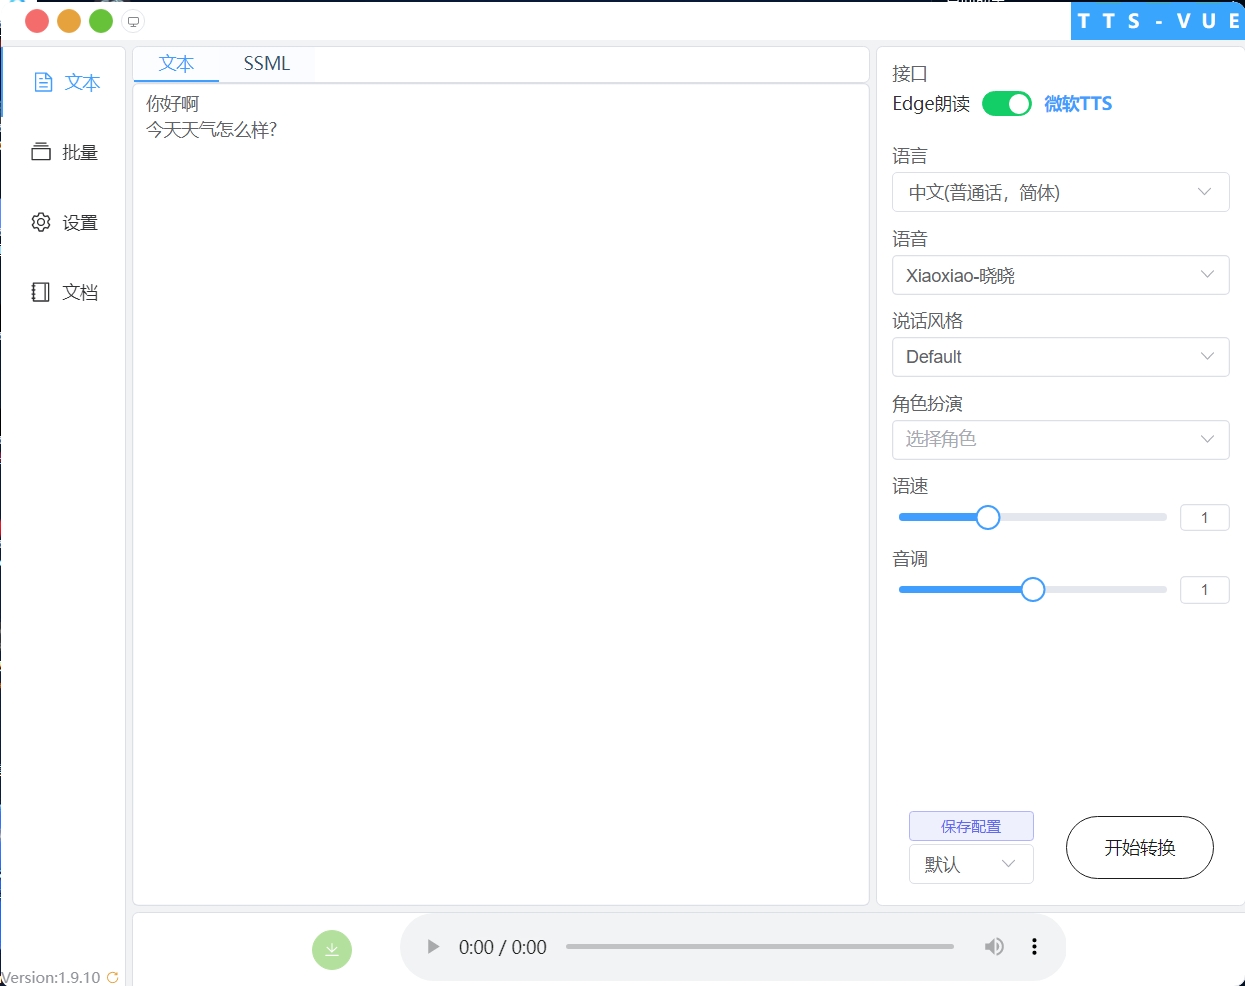This screenshot has height=986, width=1245.
Task: Open the 语言 language dropdown
Action: tap(1060, 192)
